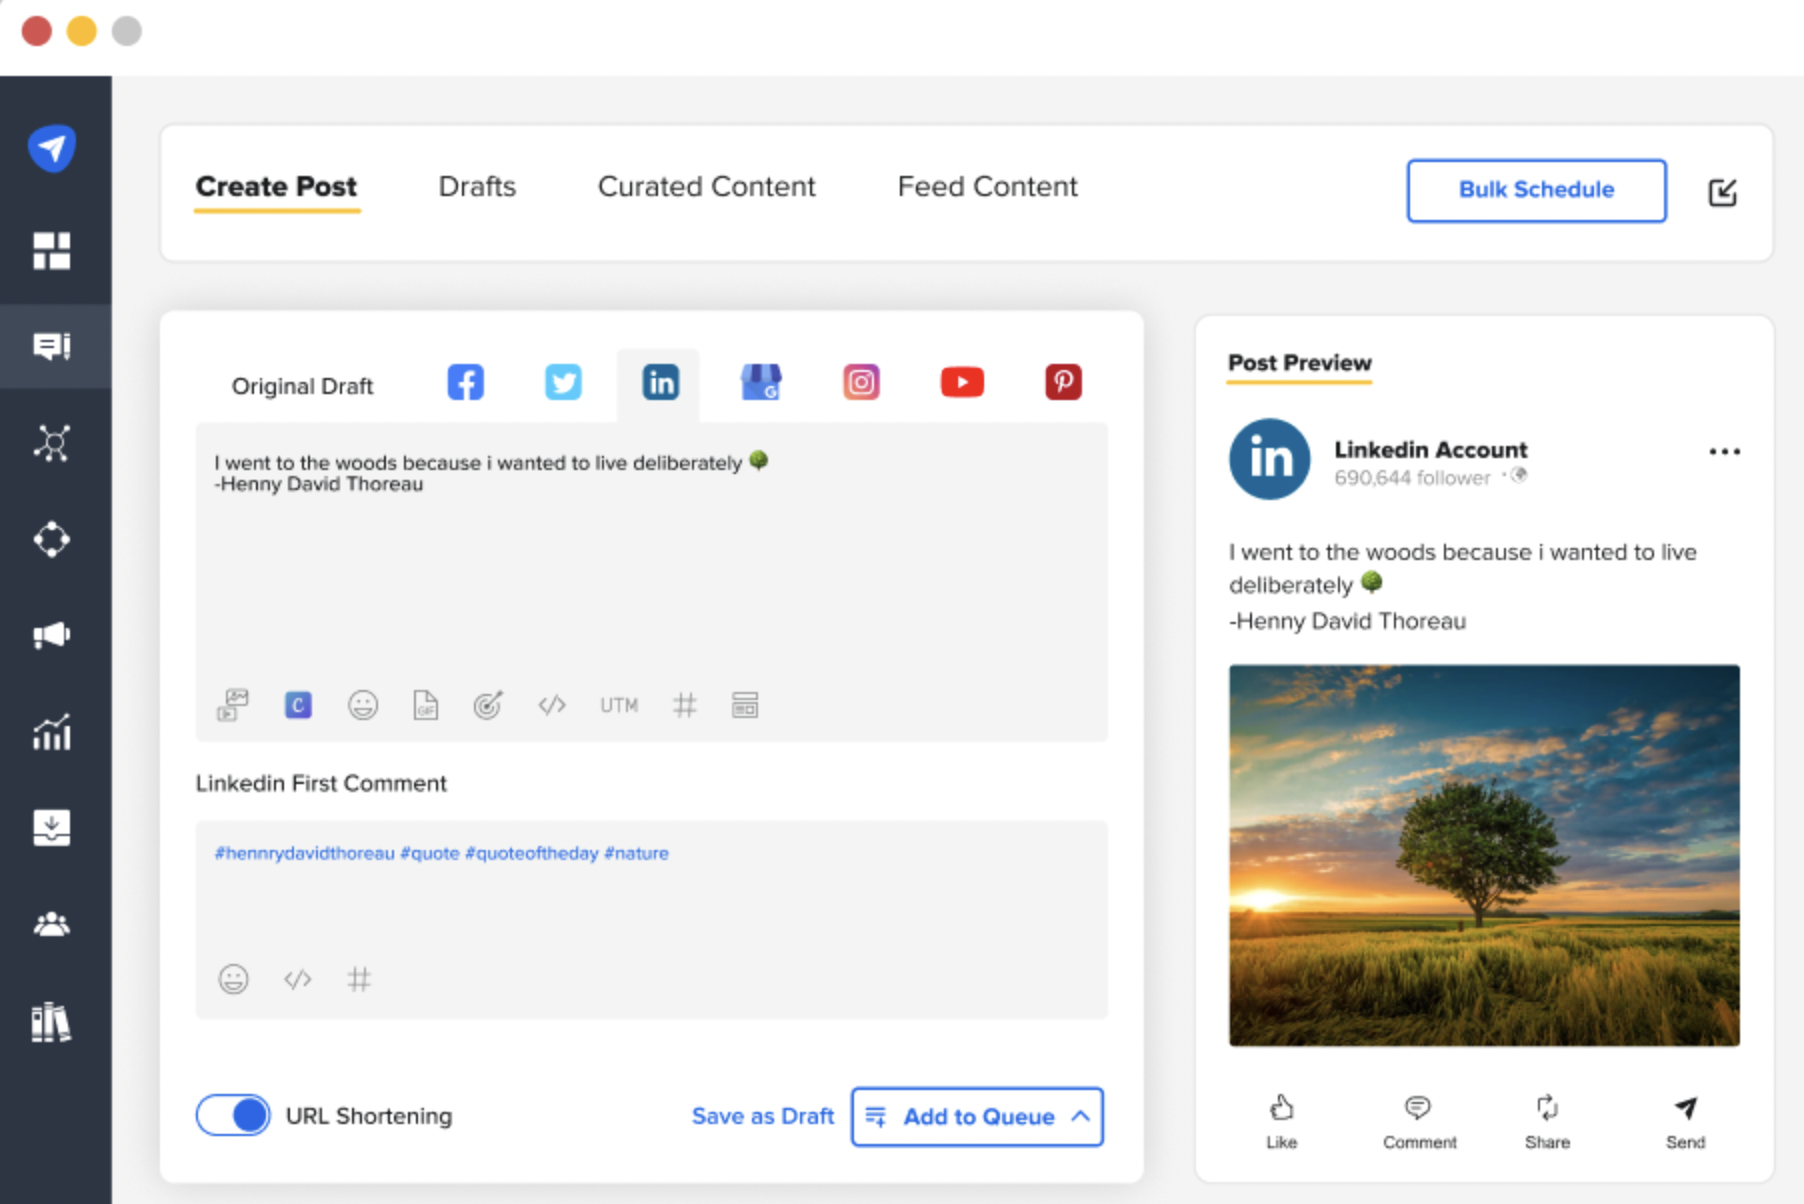This screenshot has width=1804, height=1204.
Task: Open the code snippet tool in post toolbar
Action: click(x=552, y=705)
